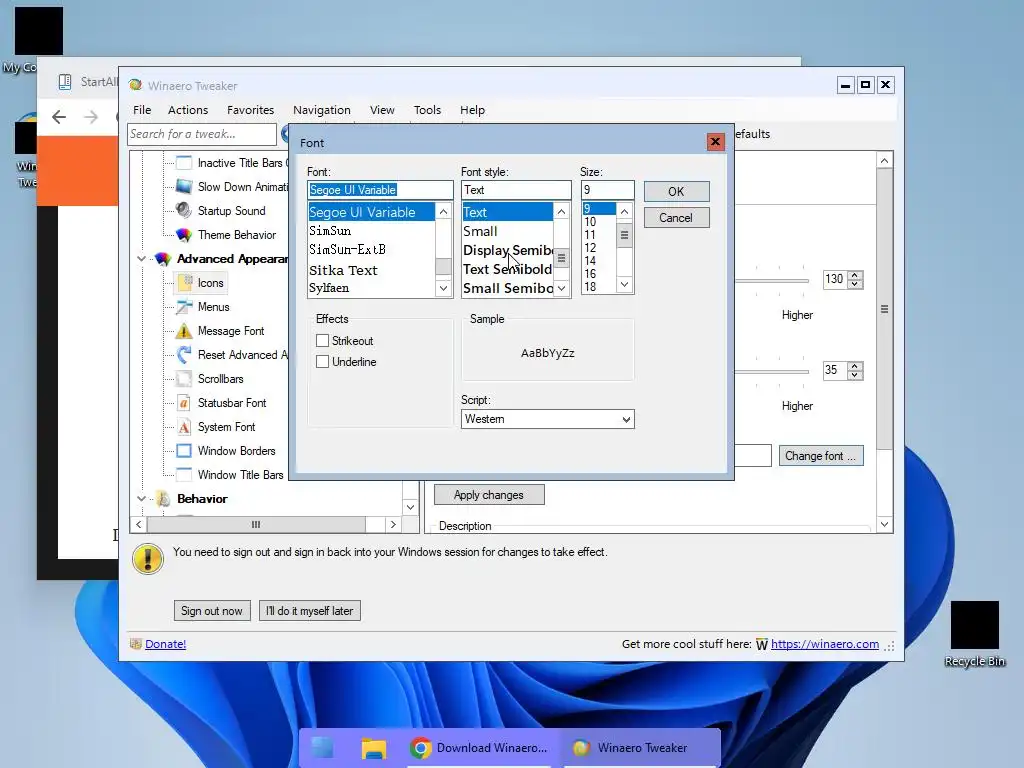Click the Winaero W site icon

[x=761, y=645]
